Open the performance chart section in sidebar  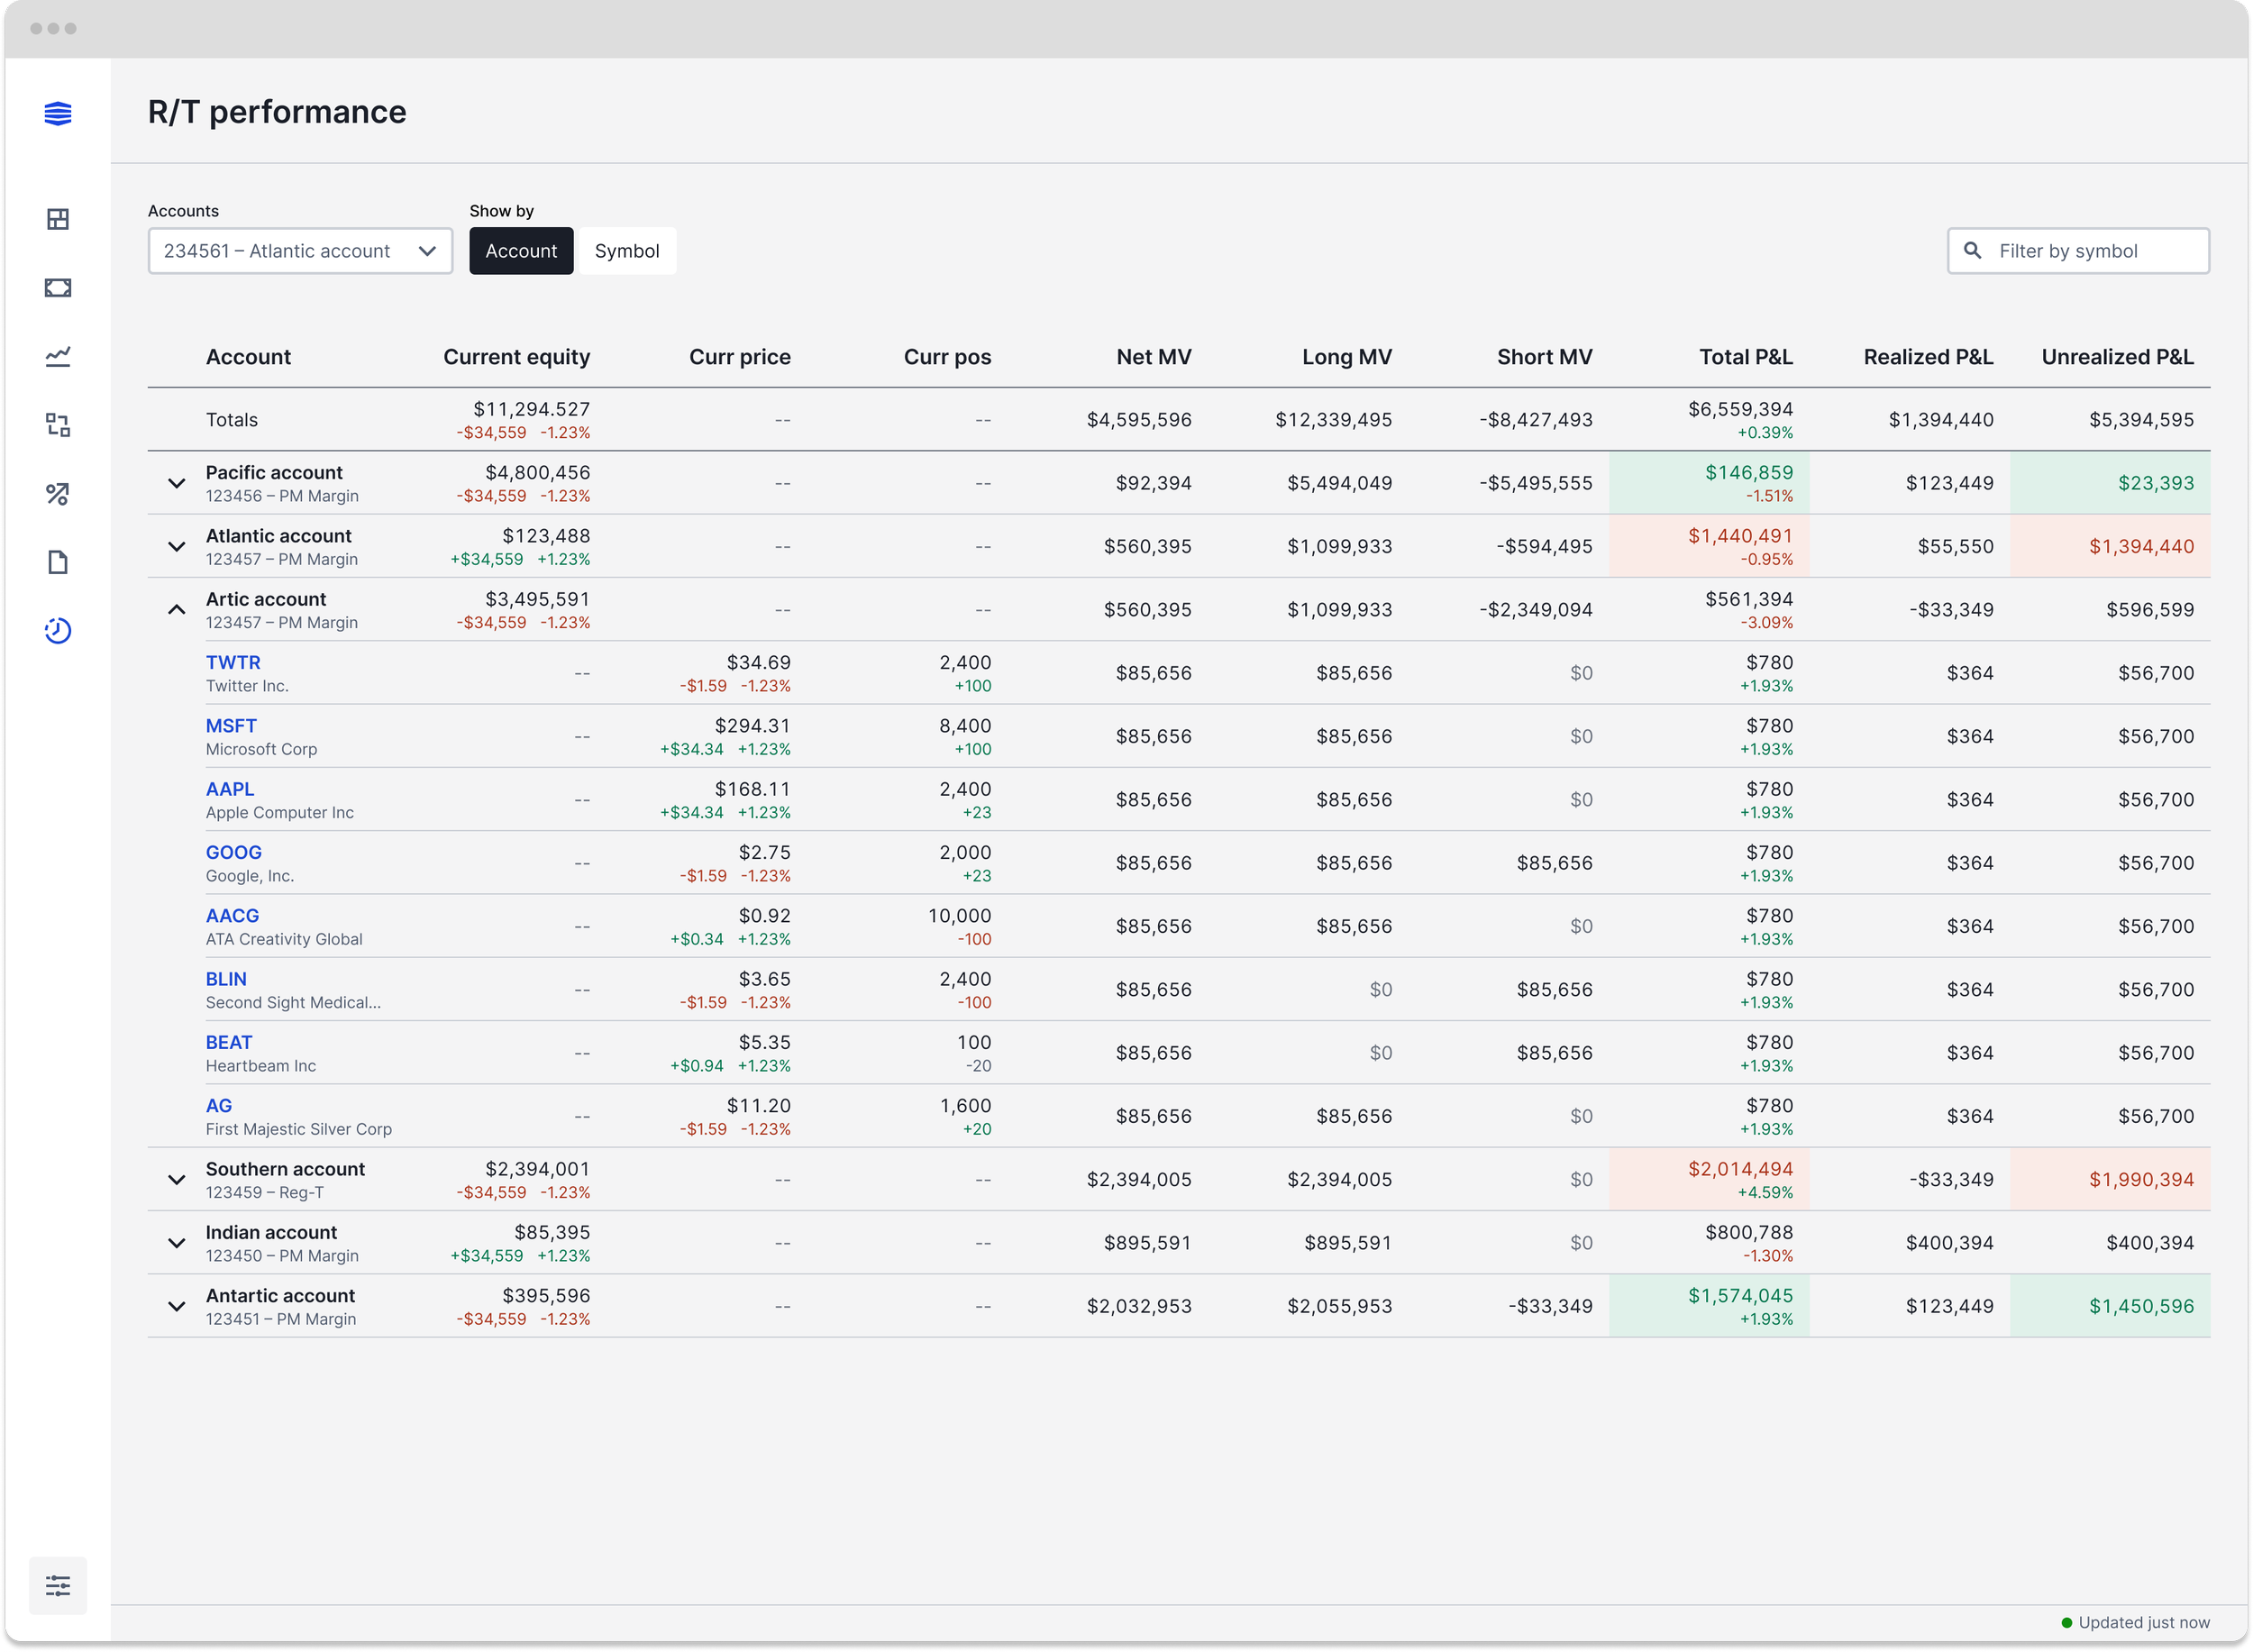click(x=57, y=356)
